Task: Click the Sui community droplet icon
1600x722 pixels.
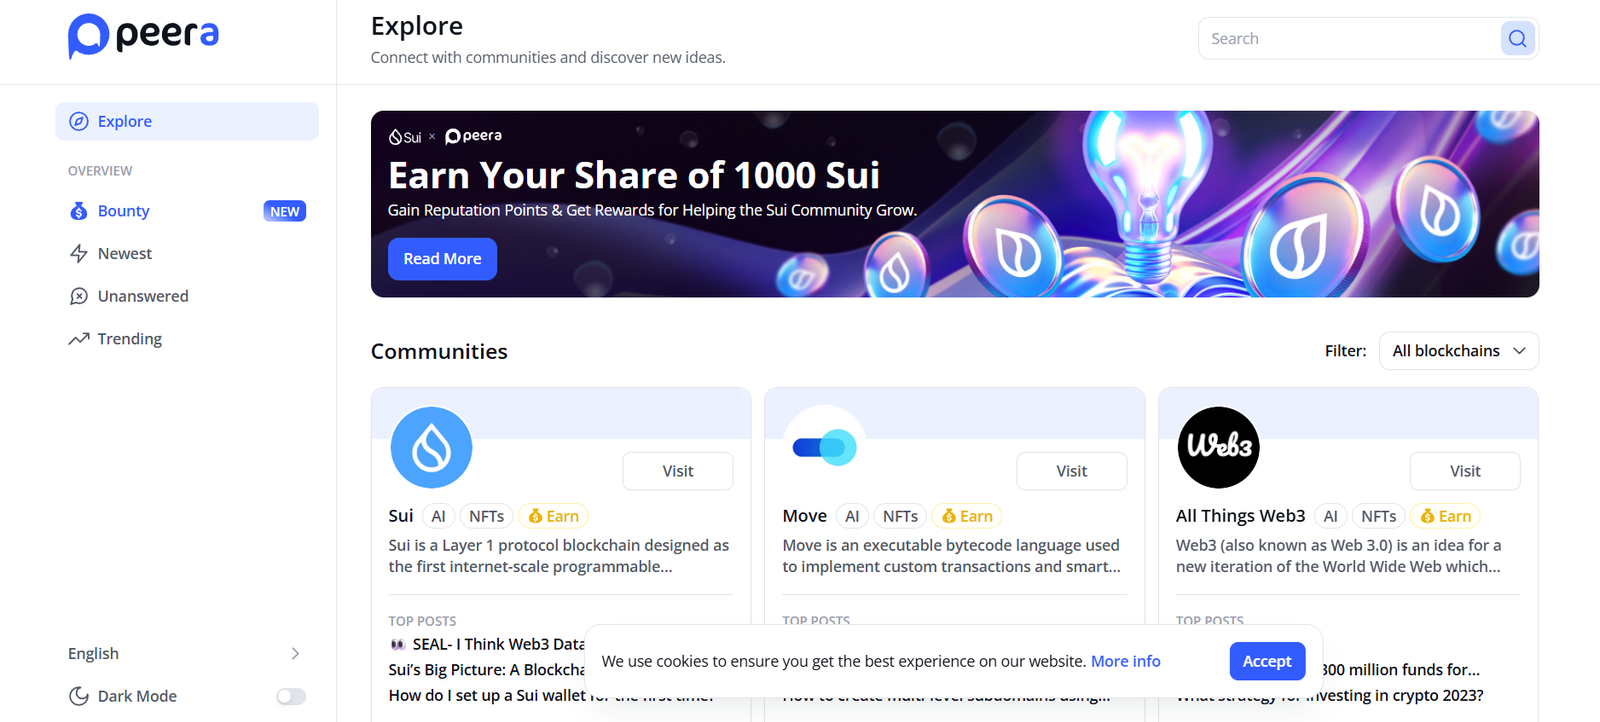Action: [x=431, y=447]
